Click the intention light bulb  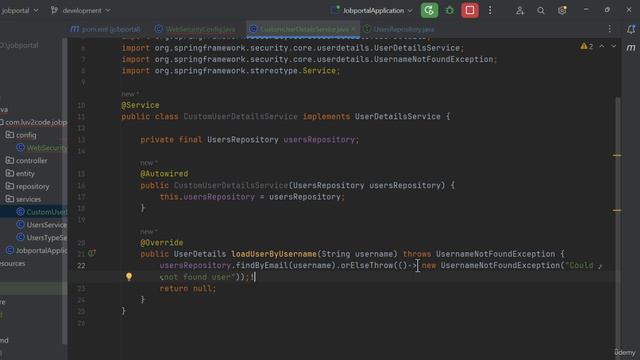click(129, 277)
